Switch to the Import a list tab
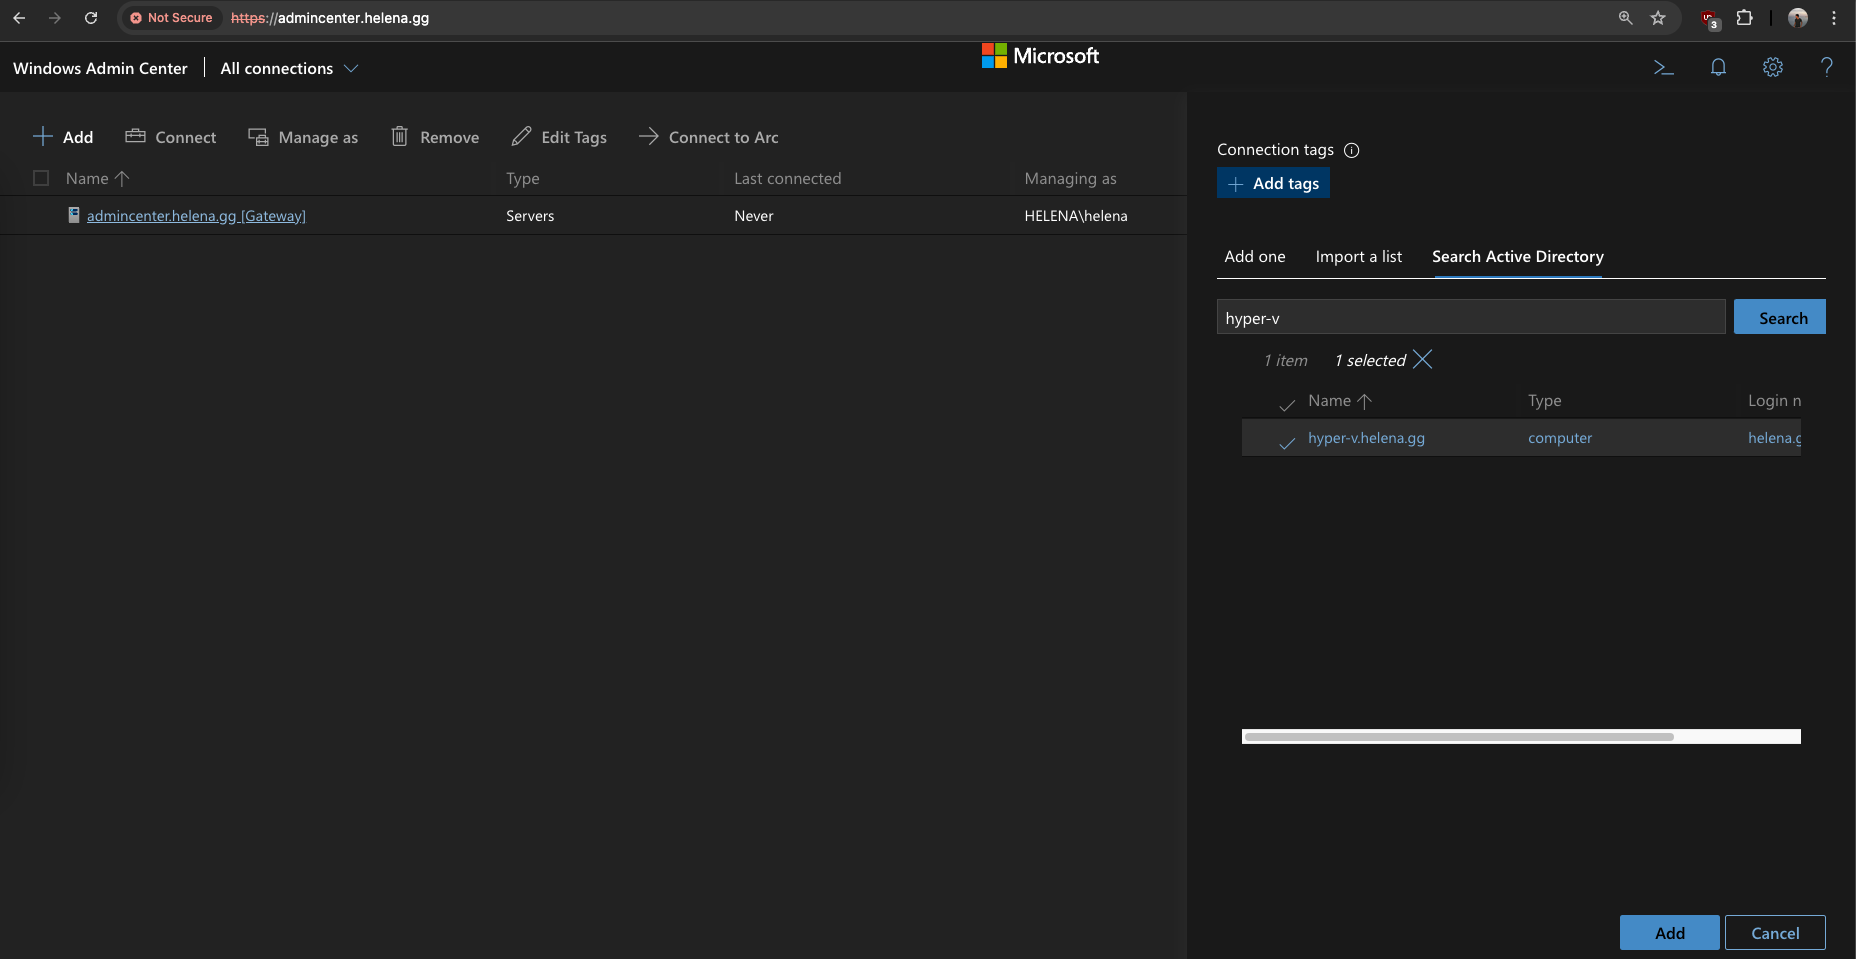The image size is (1856, 959). pos(1358,257)
